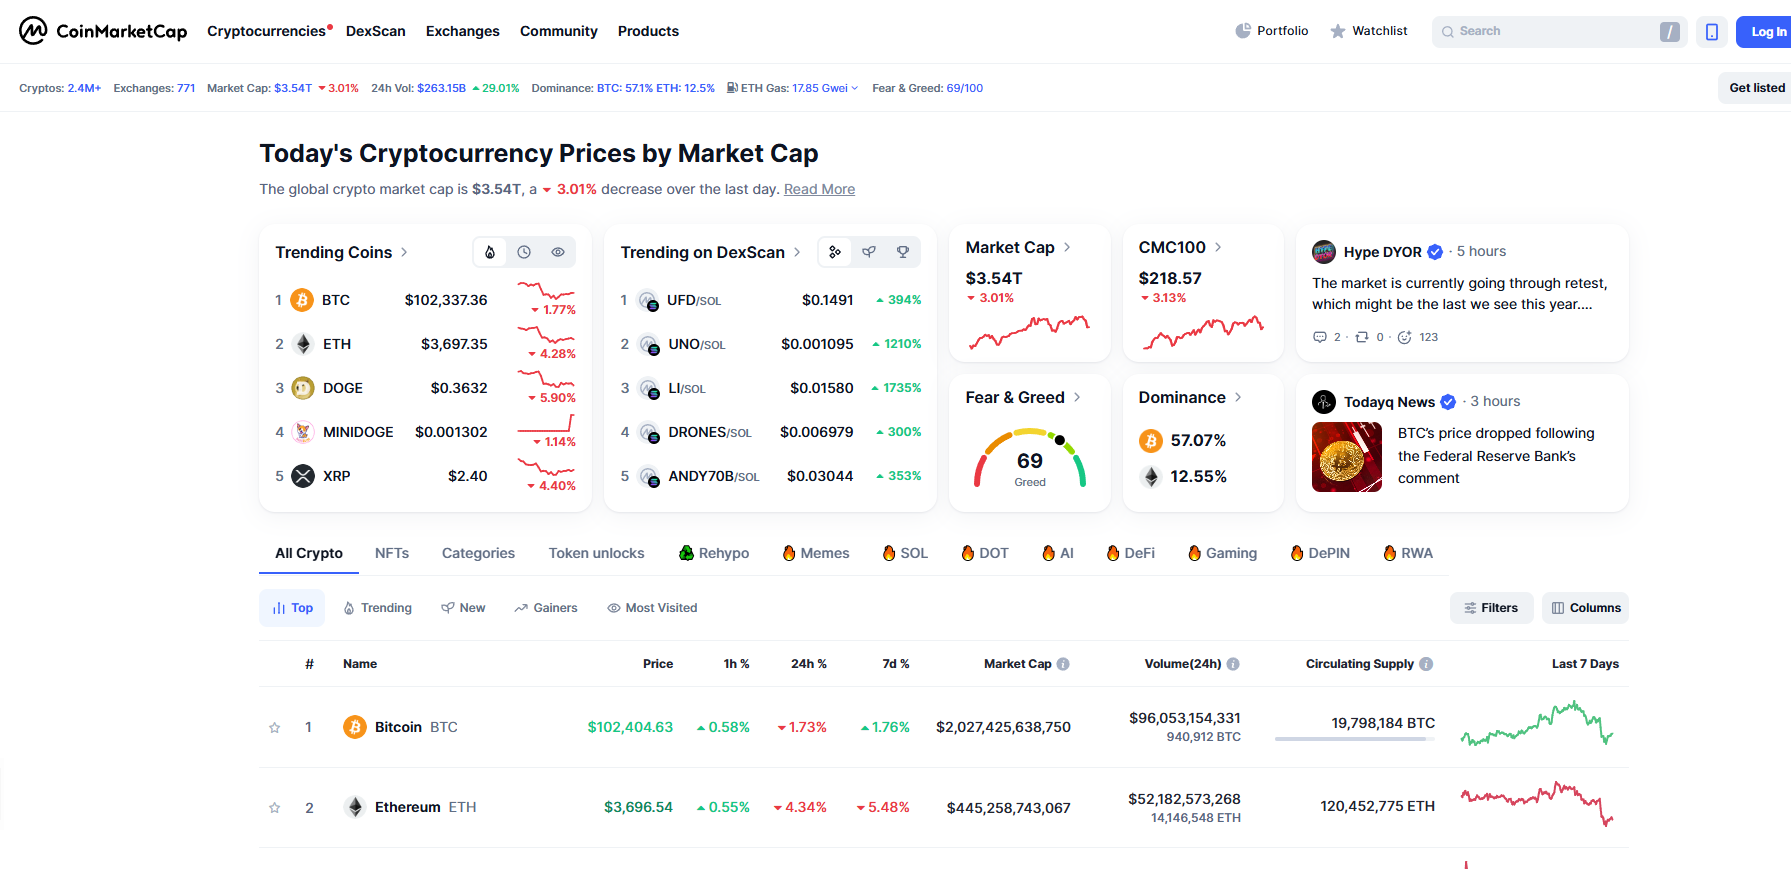Open the Exchanges menu
This screenshot has height=869, width=1791.
coord(462,31)
